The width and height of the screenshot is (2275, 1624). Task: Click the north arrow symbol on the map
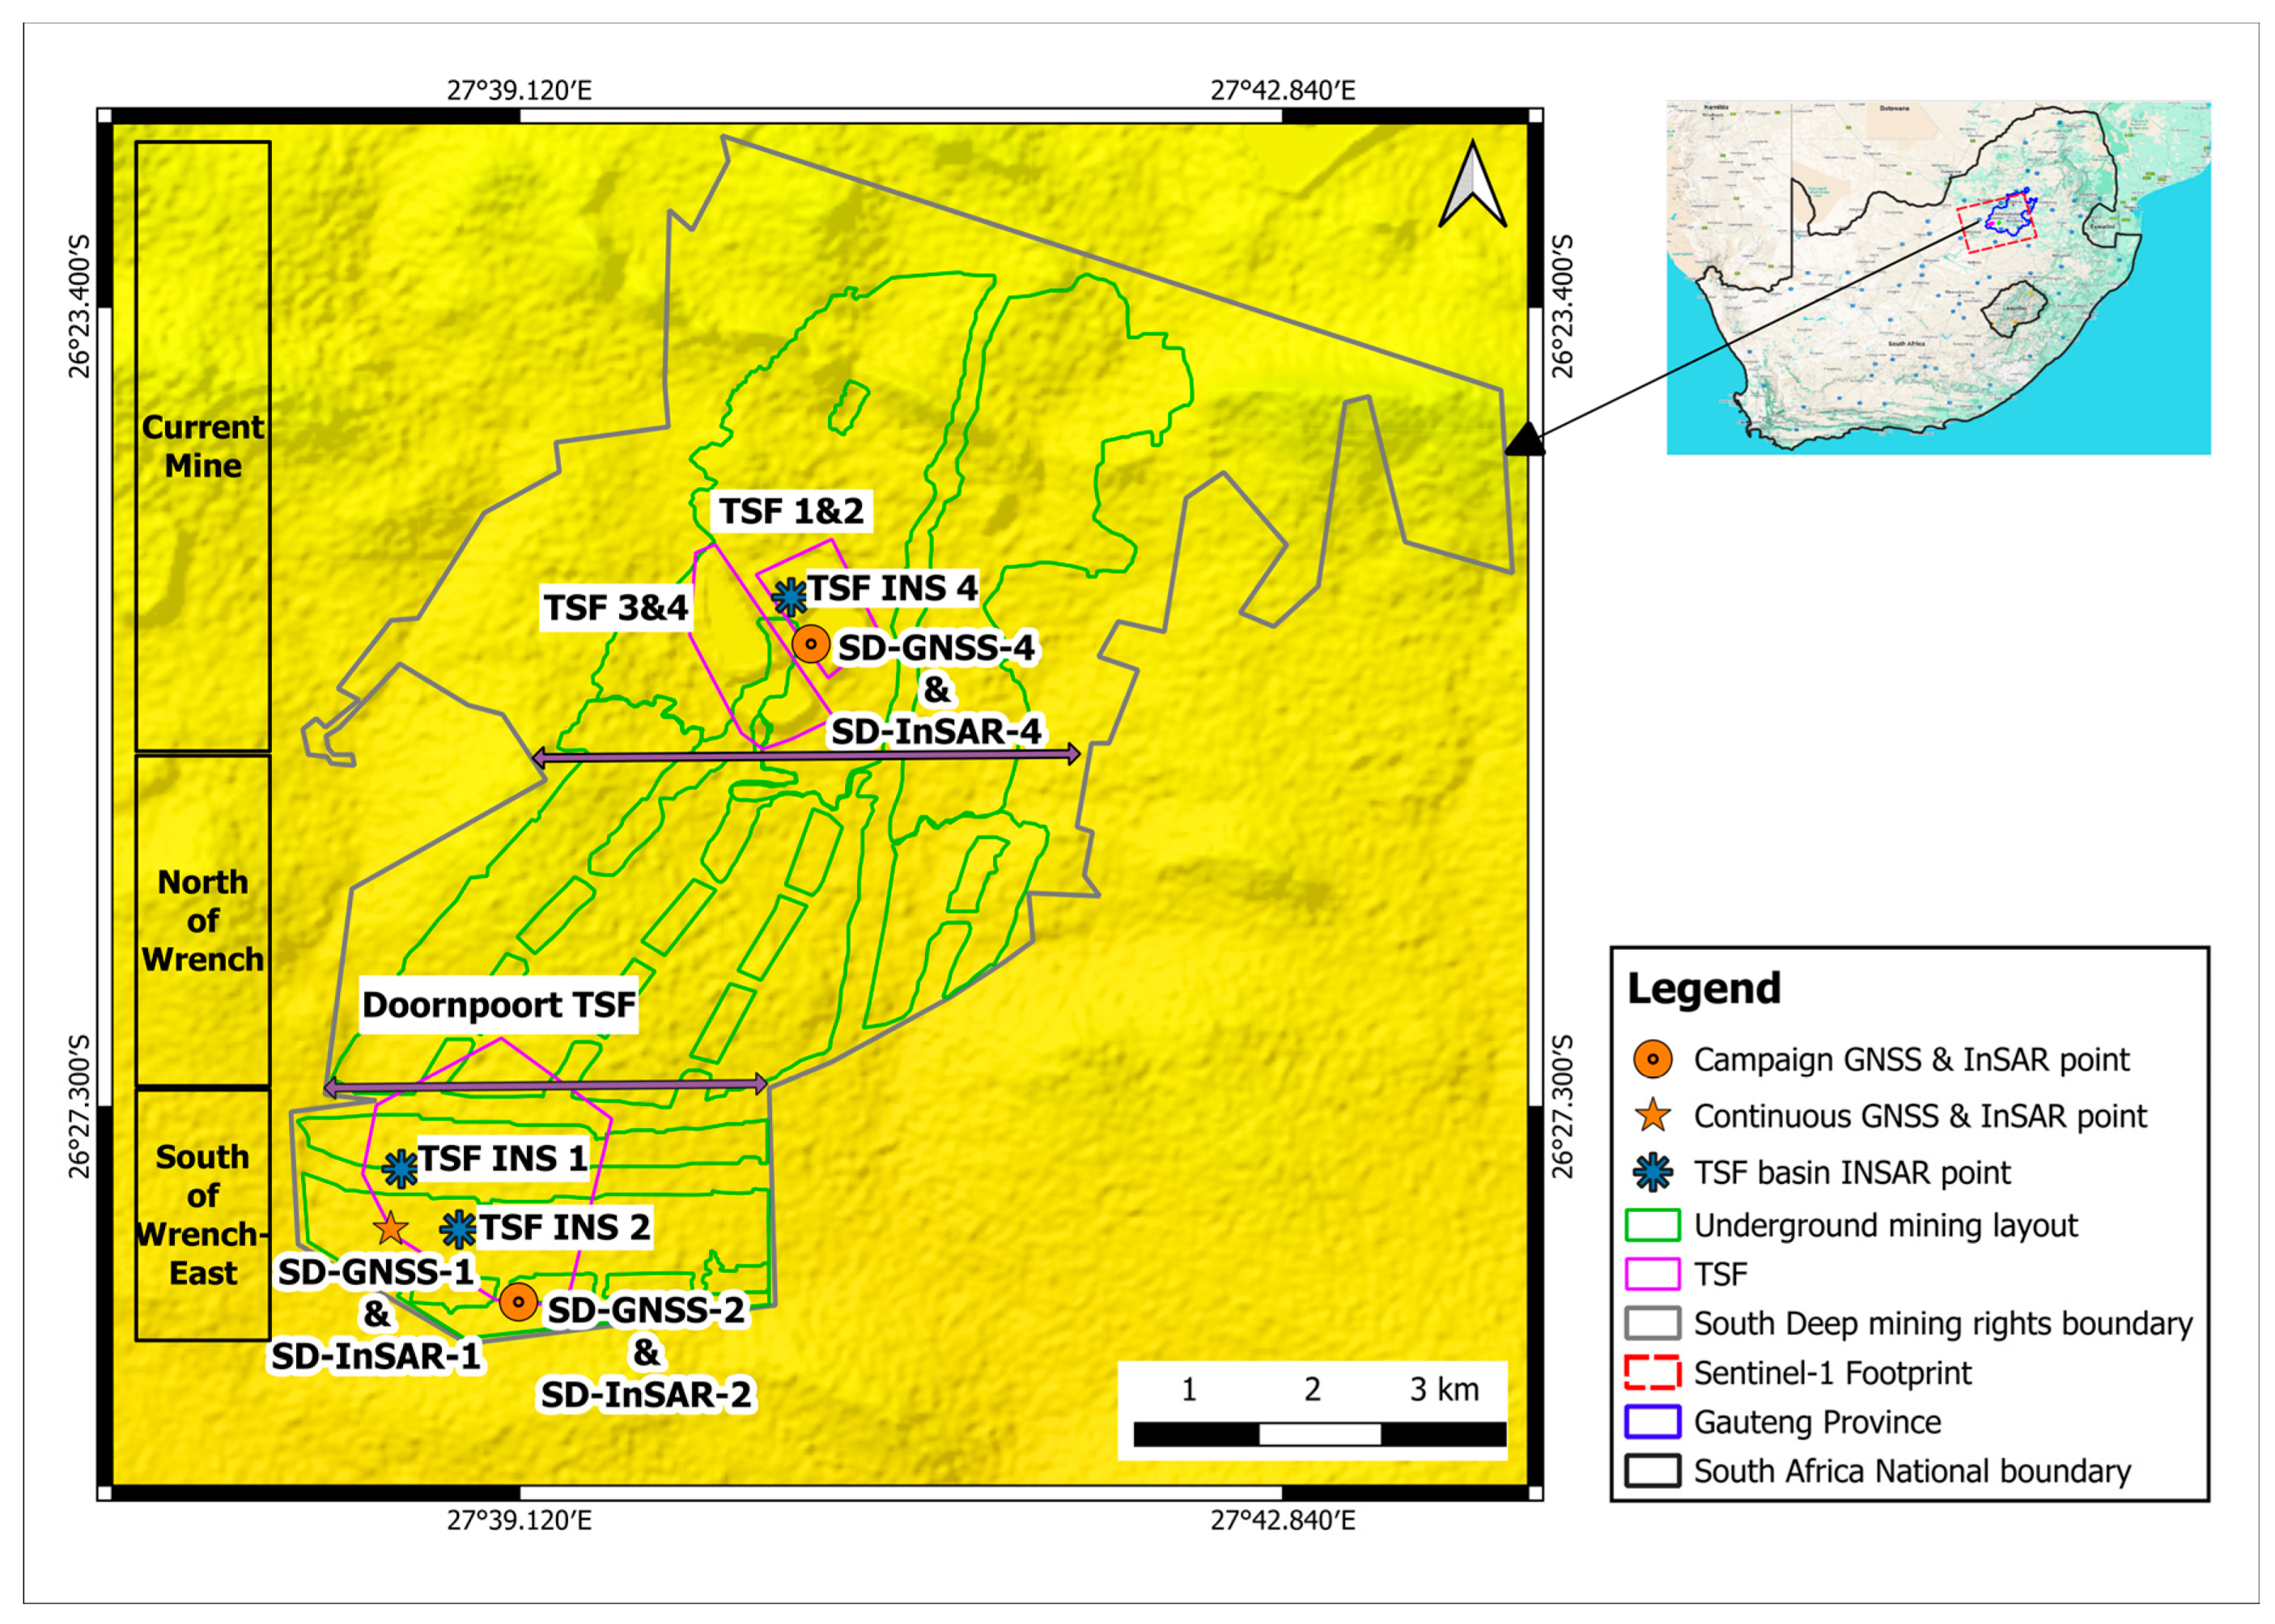[x=1472, y=184]
